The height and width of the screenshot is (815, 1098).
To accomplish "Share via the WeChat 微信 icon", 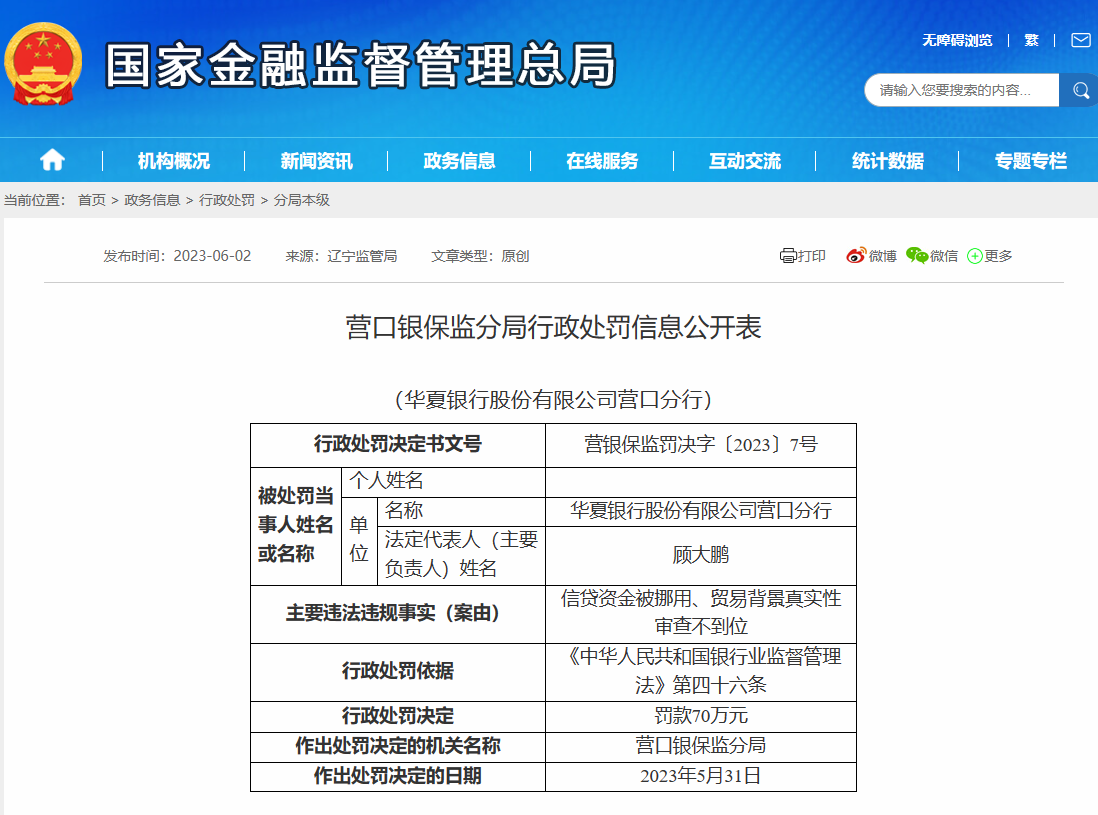I will point(916,256).
